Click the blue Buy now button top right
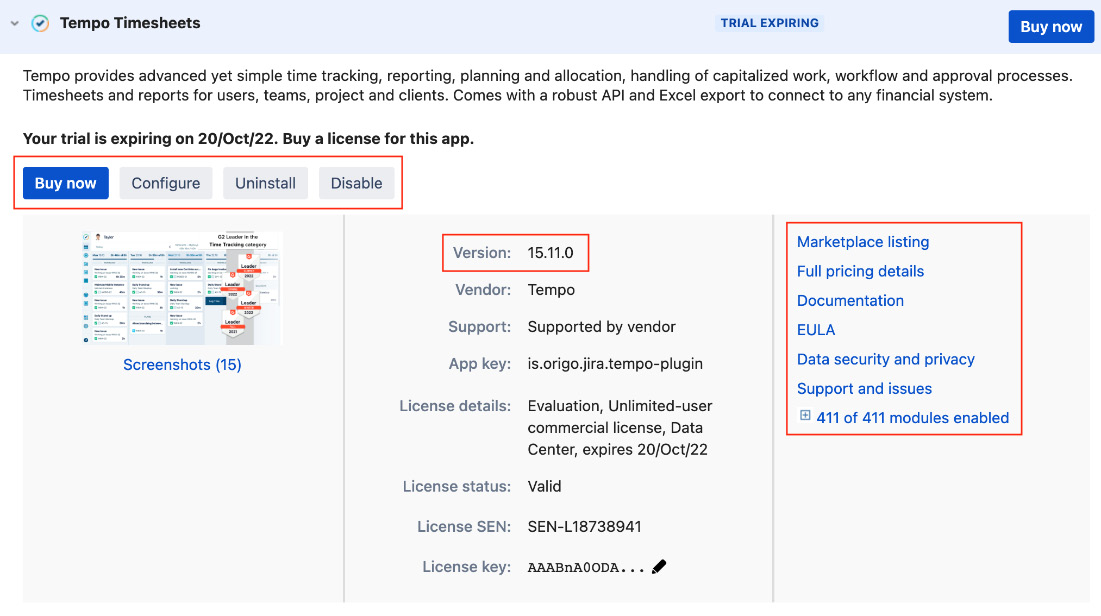The height and width of the screenshot is (616, 1101). pos(1051,26)
